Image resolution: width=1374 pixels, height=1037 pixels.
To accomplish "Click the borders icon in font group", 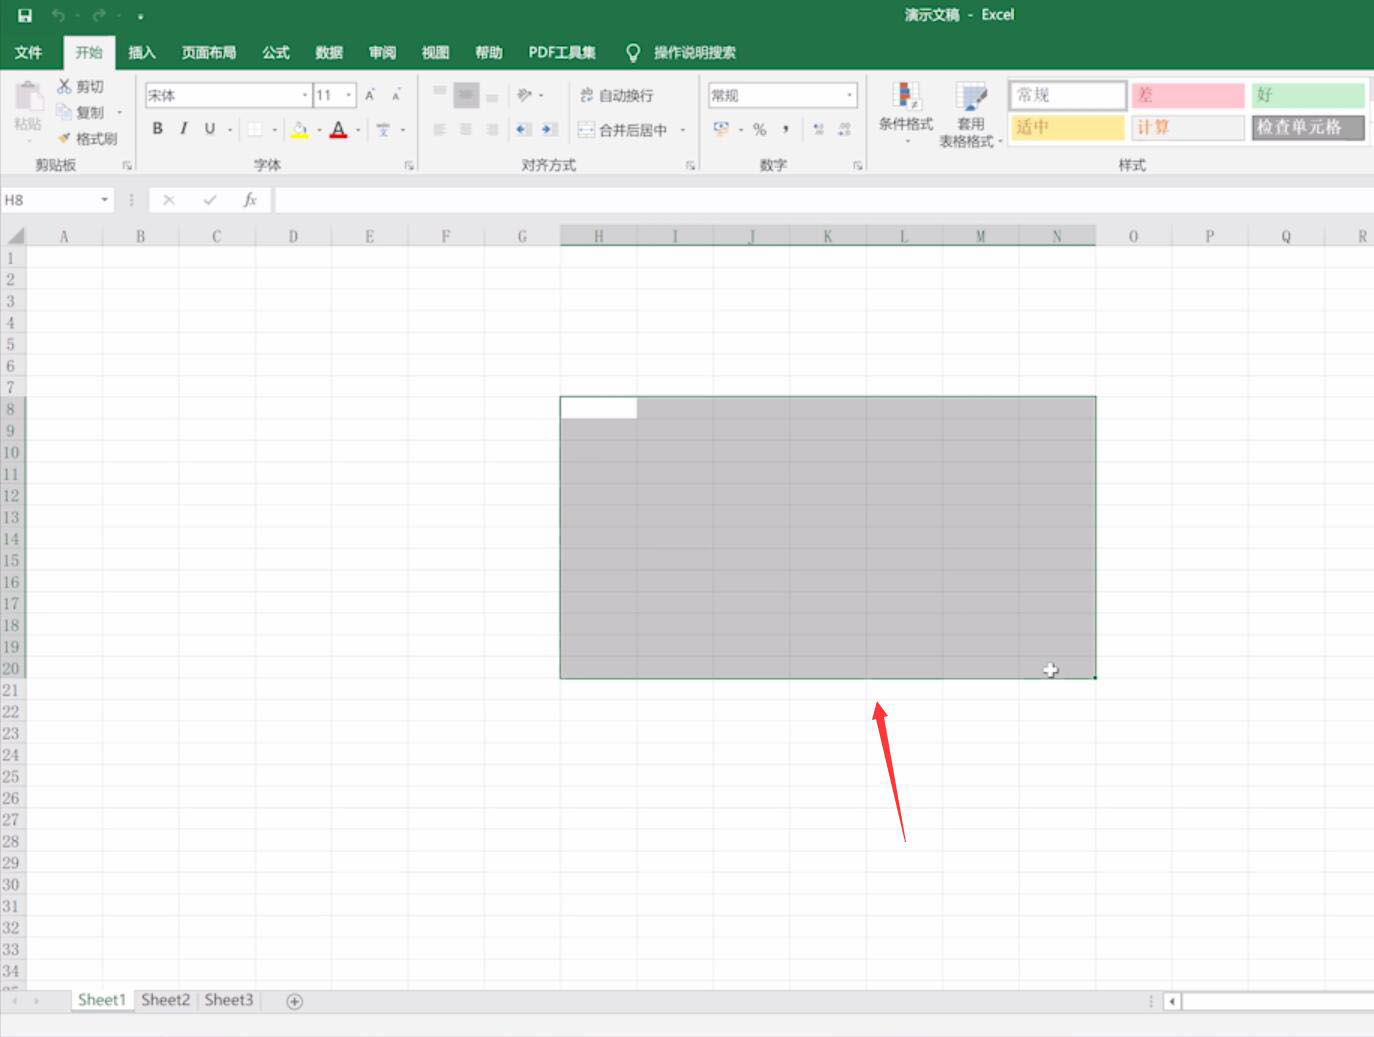I will point(255,129).
